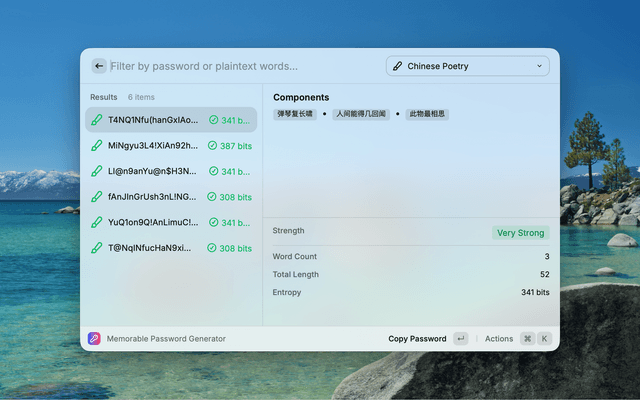Click the pen icon beside fAnJInGrUsh3nL password
640x400 pixels.
(97, 197)
